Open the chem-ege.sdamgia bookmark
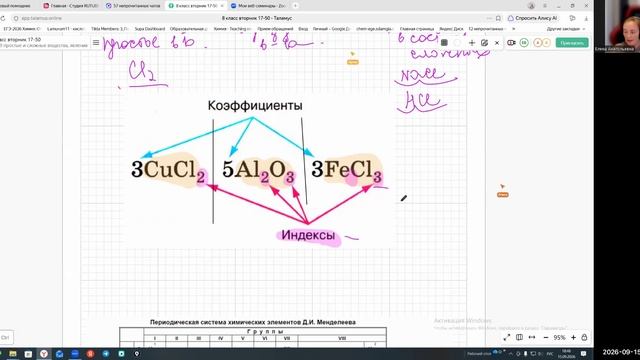 point(374,29)
